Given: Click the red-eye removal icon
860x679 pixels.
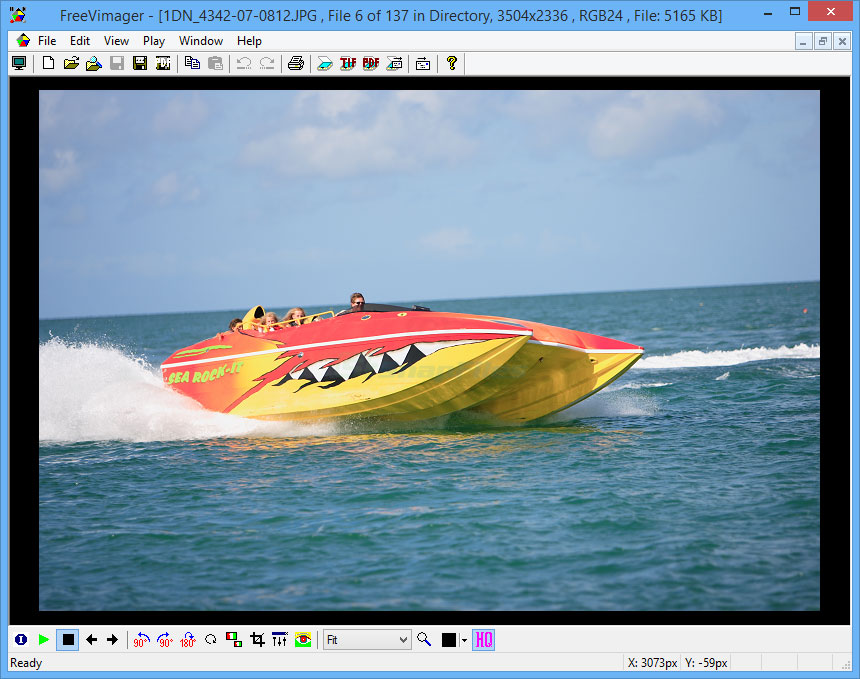Looking at the screenshot, I should (x=303, y=640).
